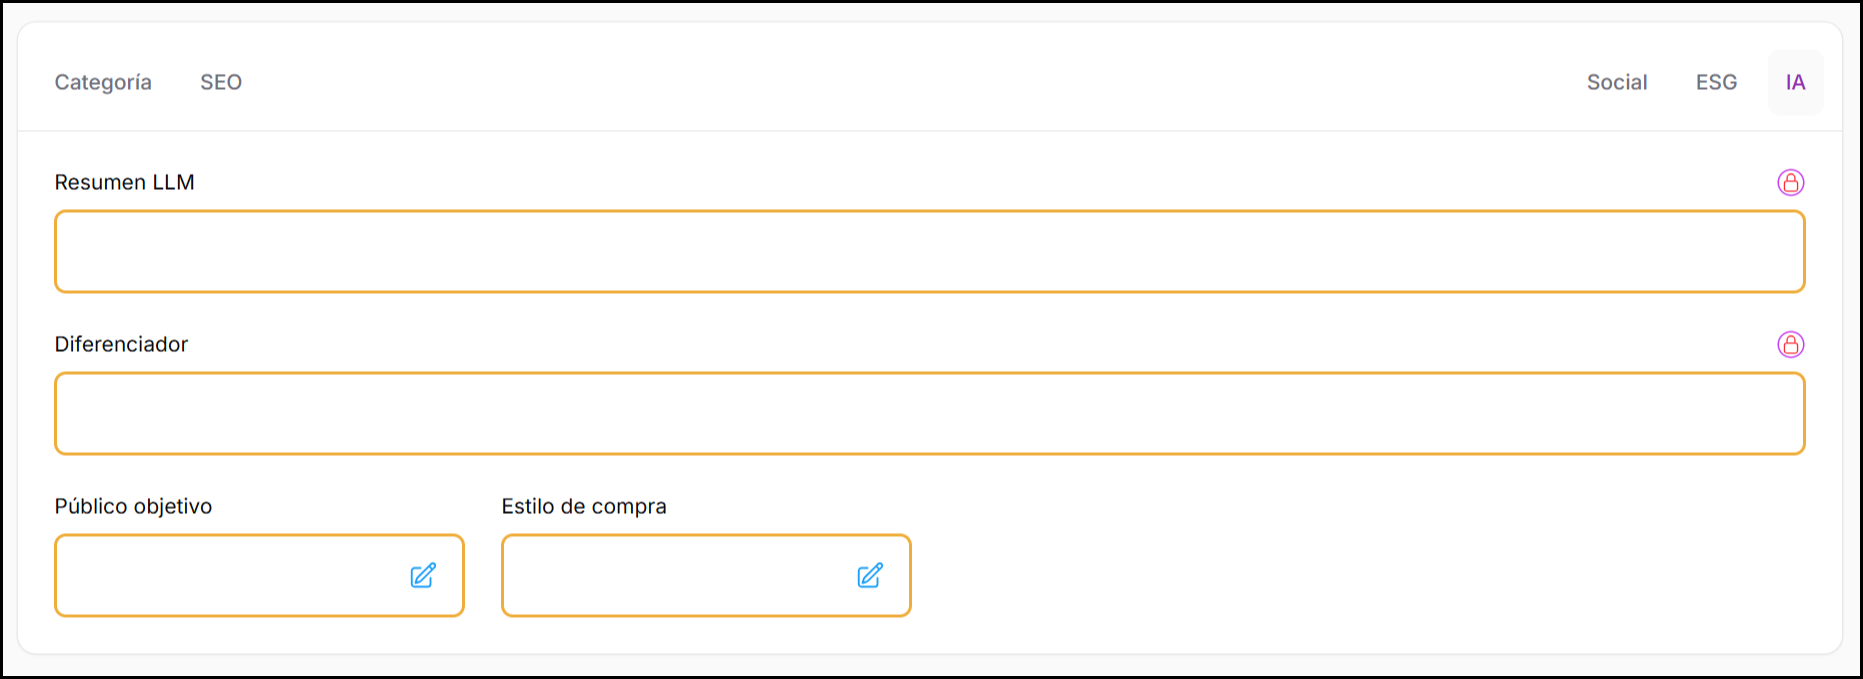Screen dimensions: 1863x679
Task: Click the Diferenciador label text
Action: [x=121, y=344]
